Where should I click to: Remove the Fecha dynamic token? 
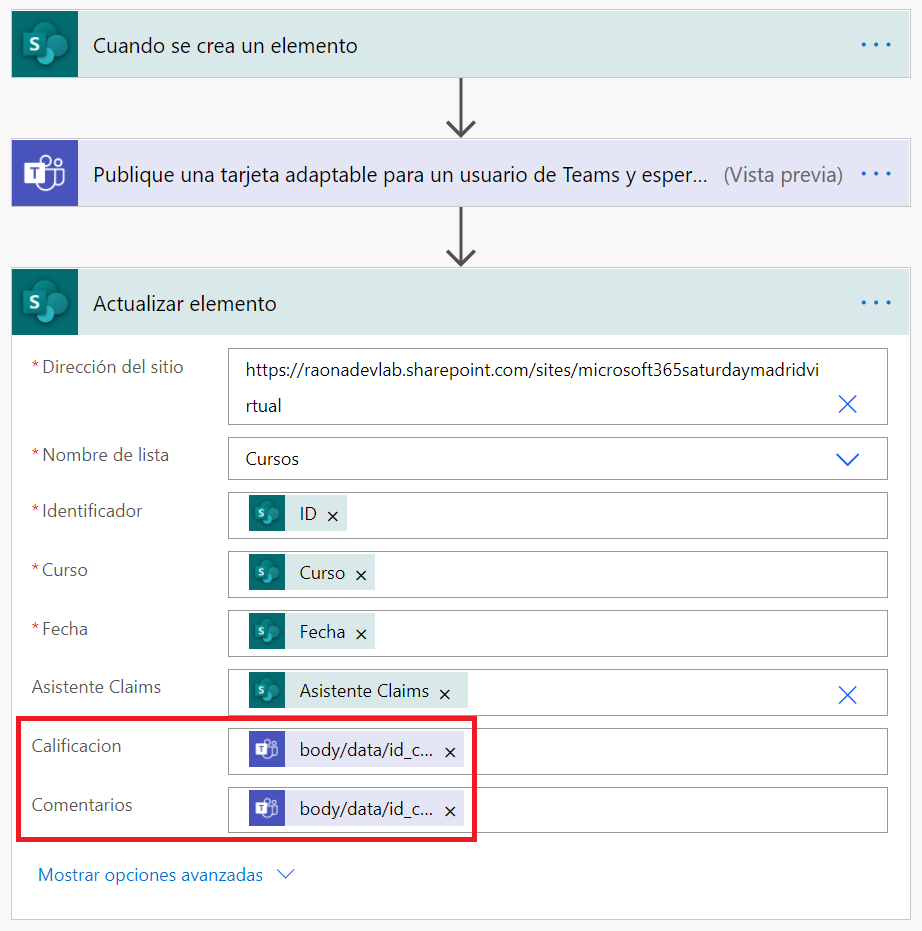point(361,634)
